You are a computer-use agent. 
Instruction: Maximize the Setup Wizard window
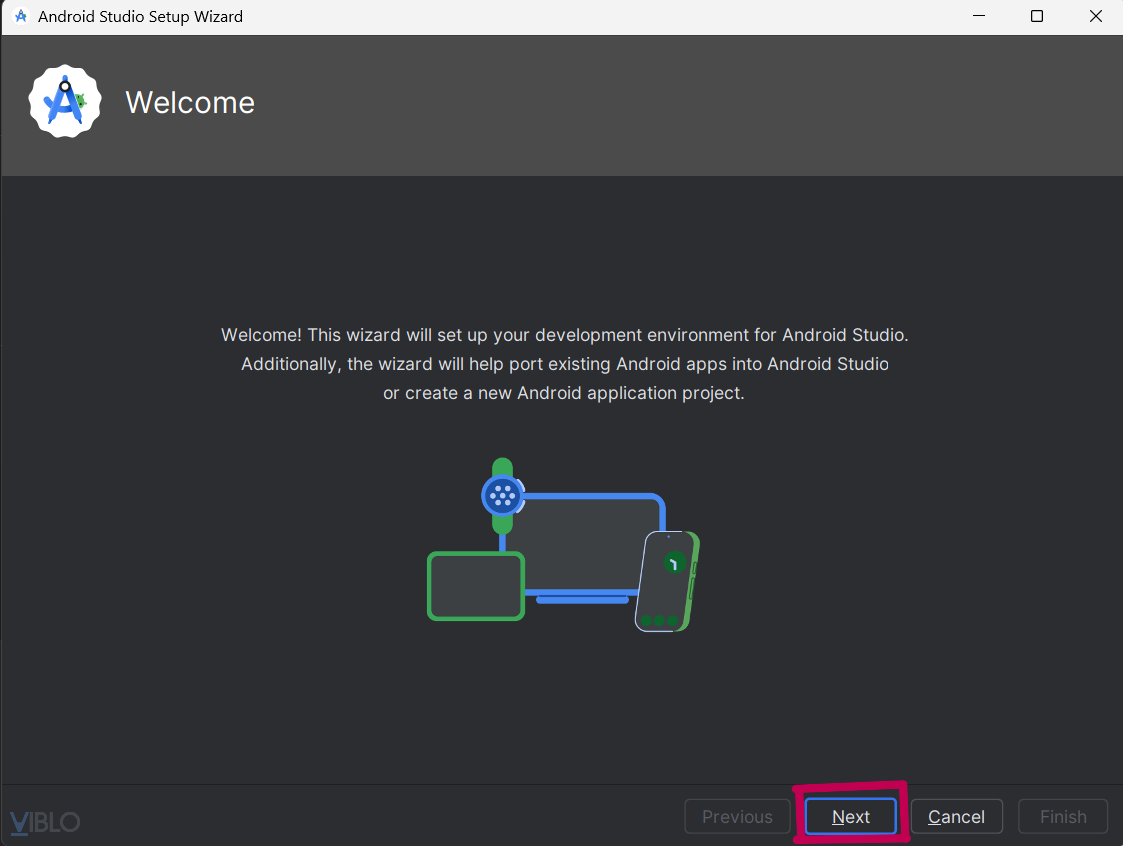coord(1036,16)
